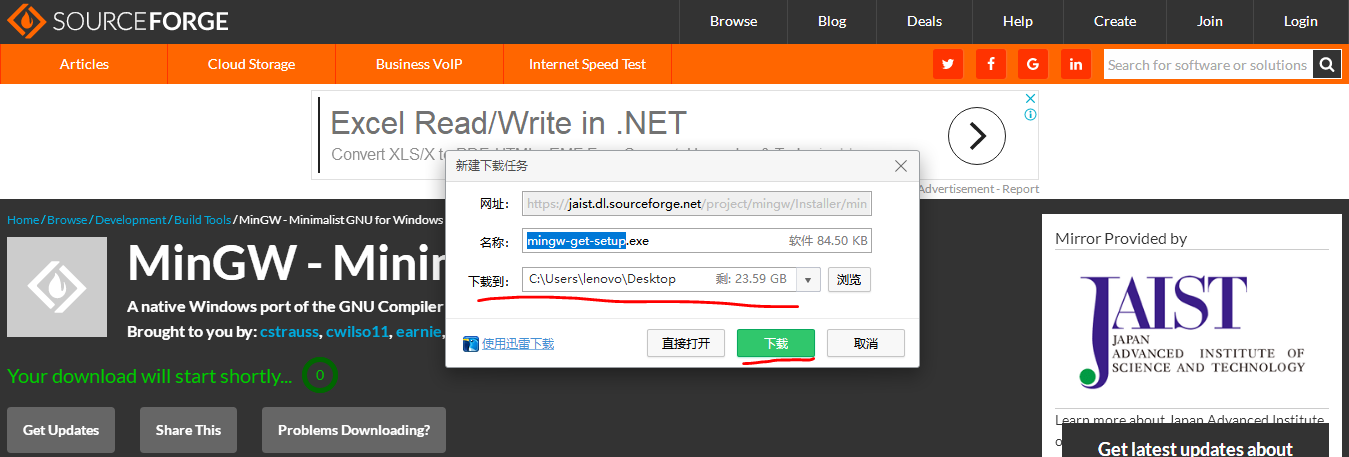
Task: Click the 浏览 browse button
Action: point(849,279)
